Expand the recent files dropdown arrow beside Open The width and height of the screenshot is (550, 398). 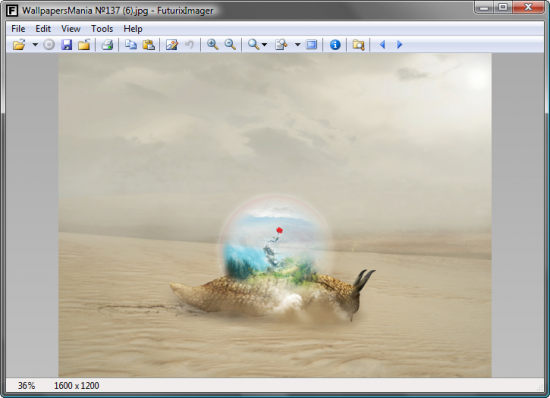pyautogui.click(x=35, y=45)
